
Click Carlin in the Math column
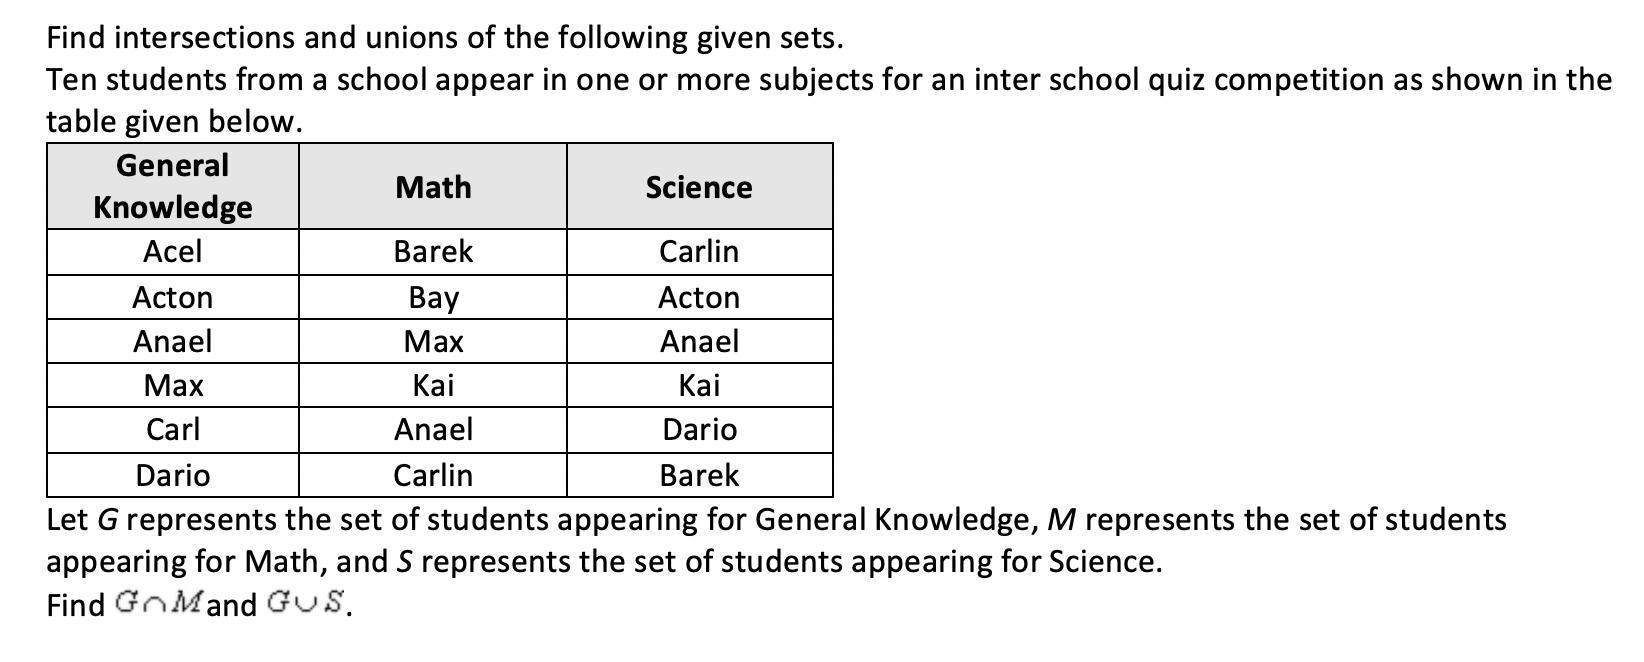tap(433, 475)
